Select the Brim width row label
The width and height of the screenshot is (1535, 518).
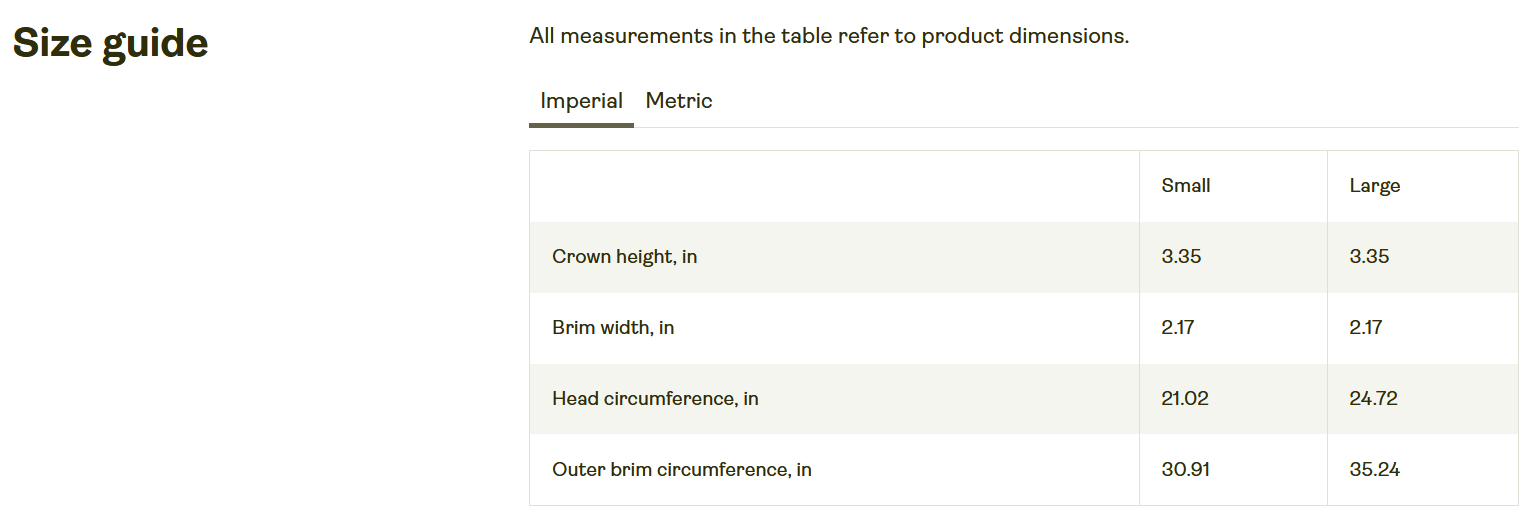(x=613, y=328)
